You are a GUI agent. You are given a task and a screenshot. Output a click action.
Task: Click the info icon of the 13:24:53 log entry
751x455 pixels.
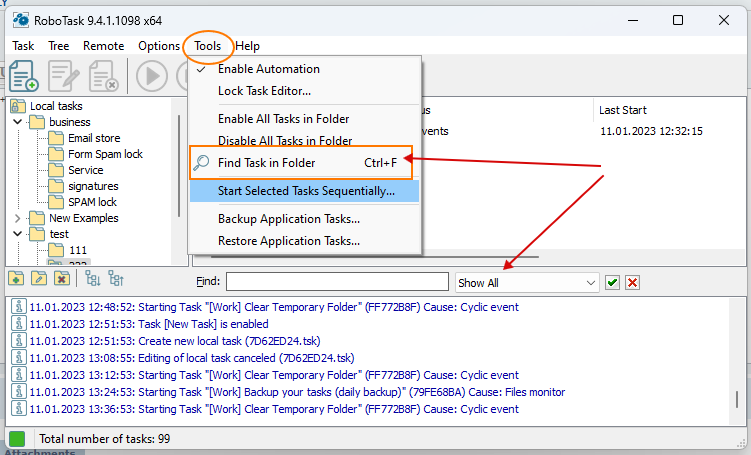pos(19,392)
